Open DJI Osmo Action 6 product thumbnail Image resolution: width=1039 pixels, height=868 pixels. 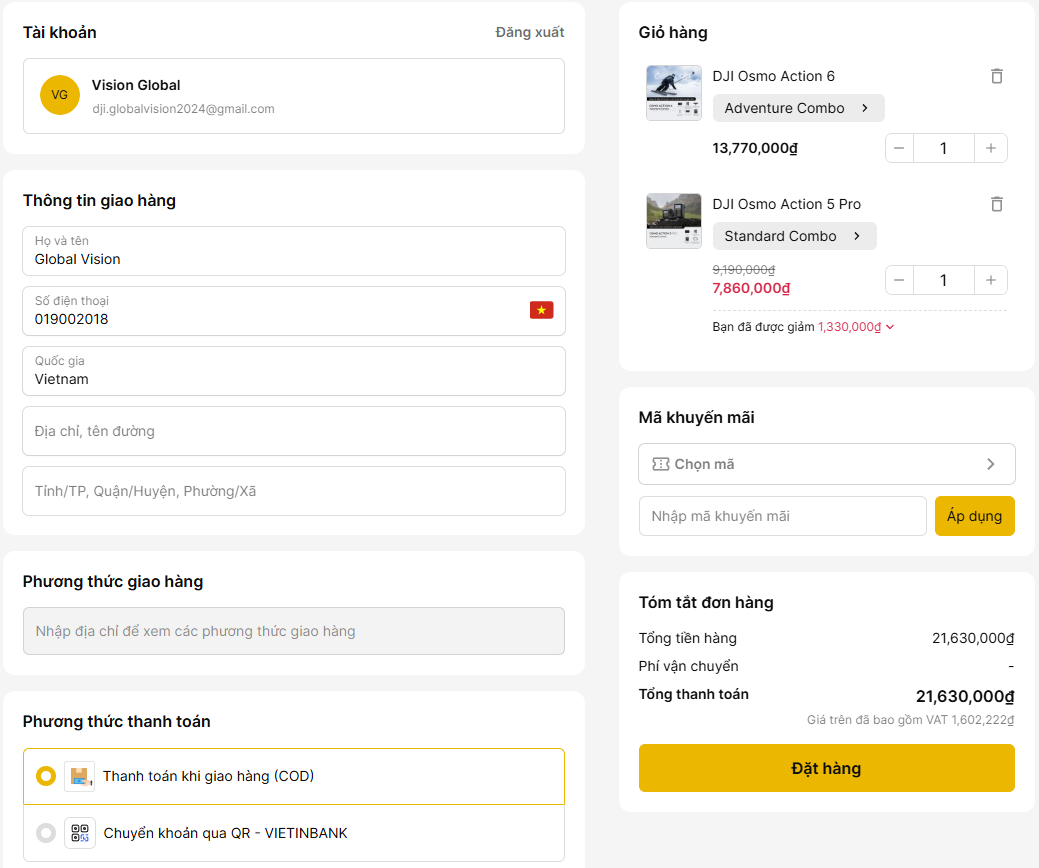673,93
